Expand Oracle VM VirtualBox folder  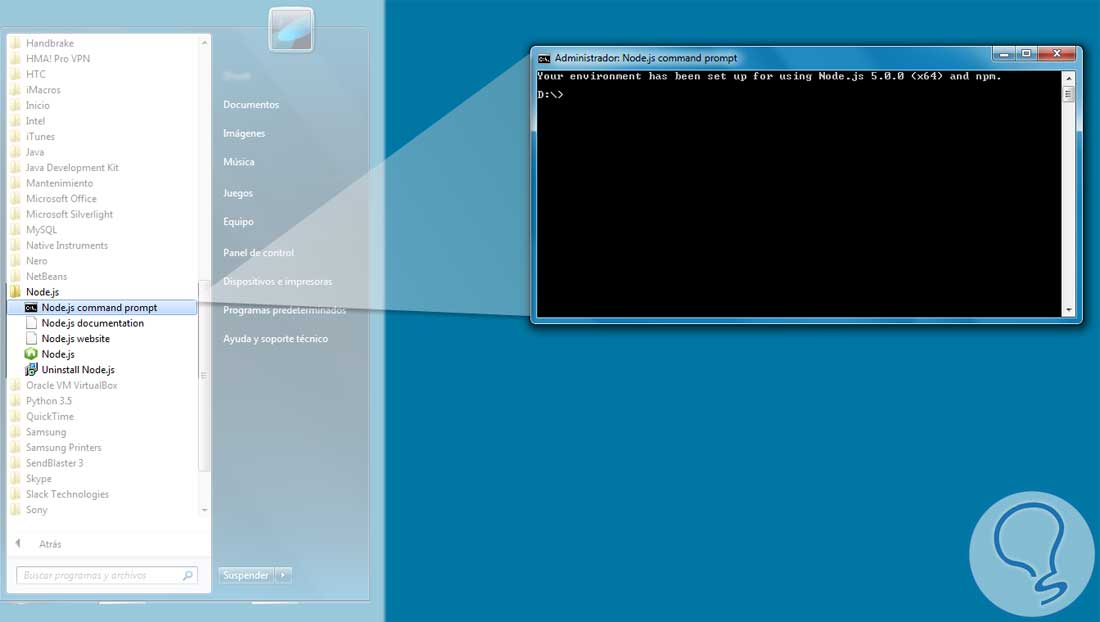tap(71, 386)
